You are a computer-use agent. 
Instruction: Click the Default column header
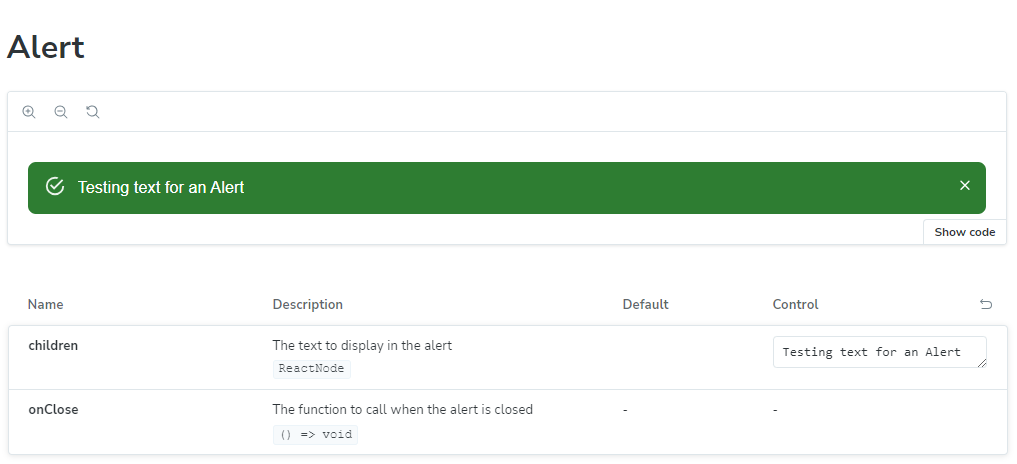[645, 304]
